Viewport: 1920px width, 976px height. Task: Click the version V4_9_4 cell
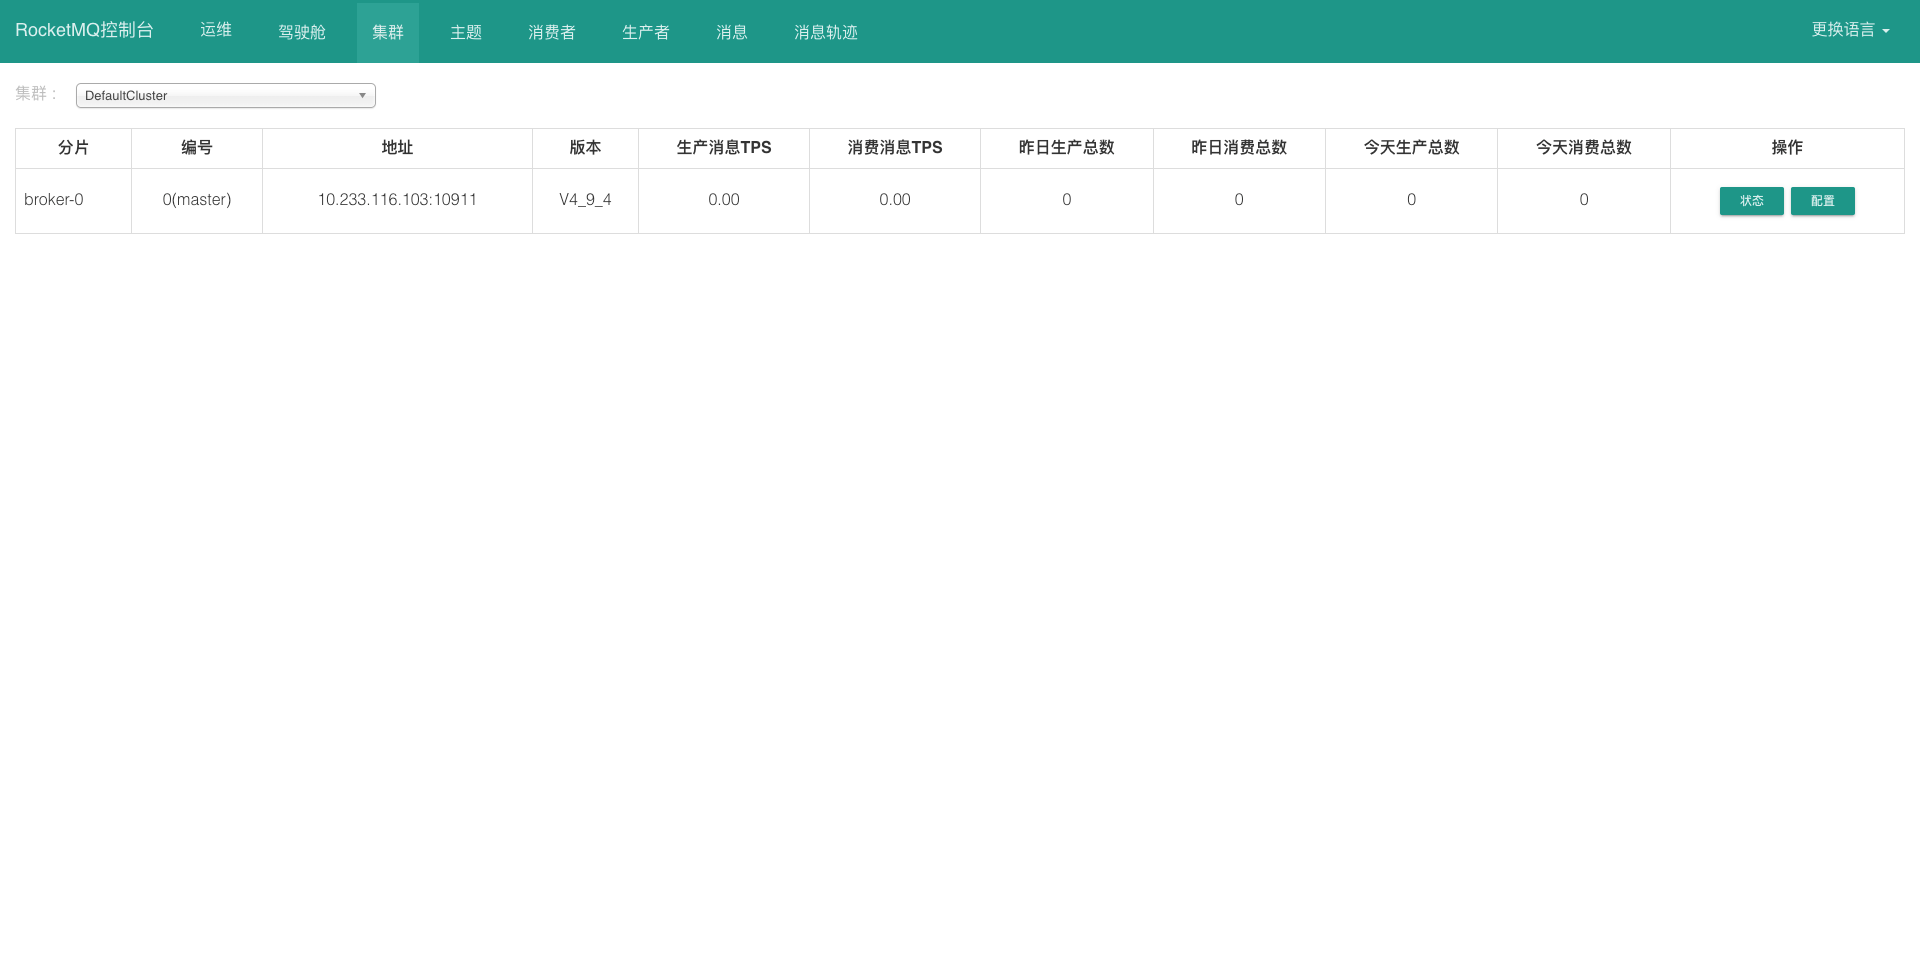click(585, 200)
